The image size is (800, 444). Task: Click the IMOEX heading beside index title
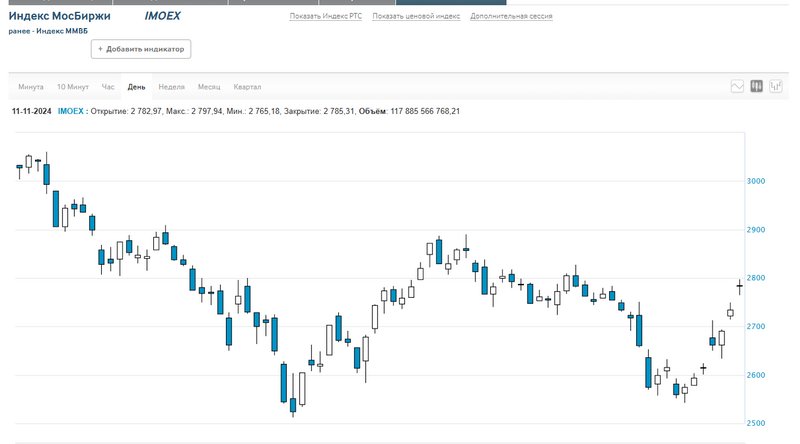tap(162, 17)
